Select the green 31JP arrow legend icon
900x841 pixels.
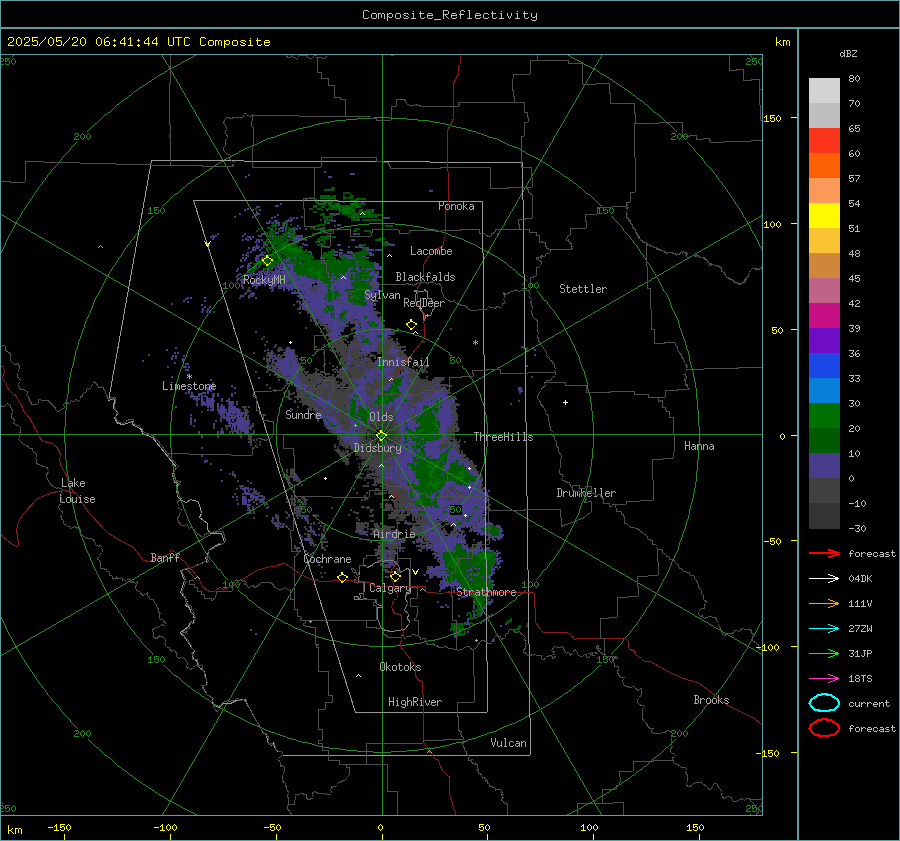pyautogui.click(x=824, y=653)
